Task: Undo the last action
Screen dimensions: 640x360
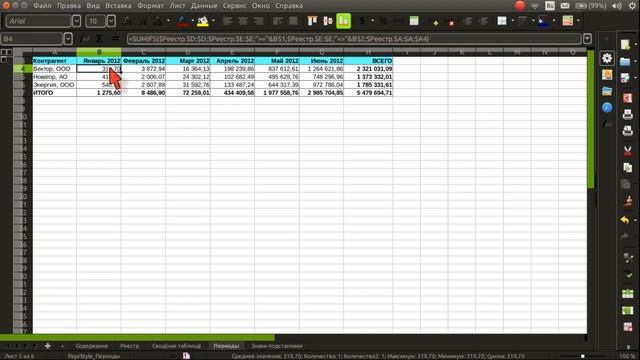Action: 625,220
